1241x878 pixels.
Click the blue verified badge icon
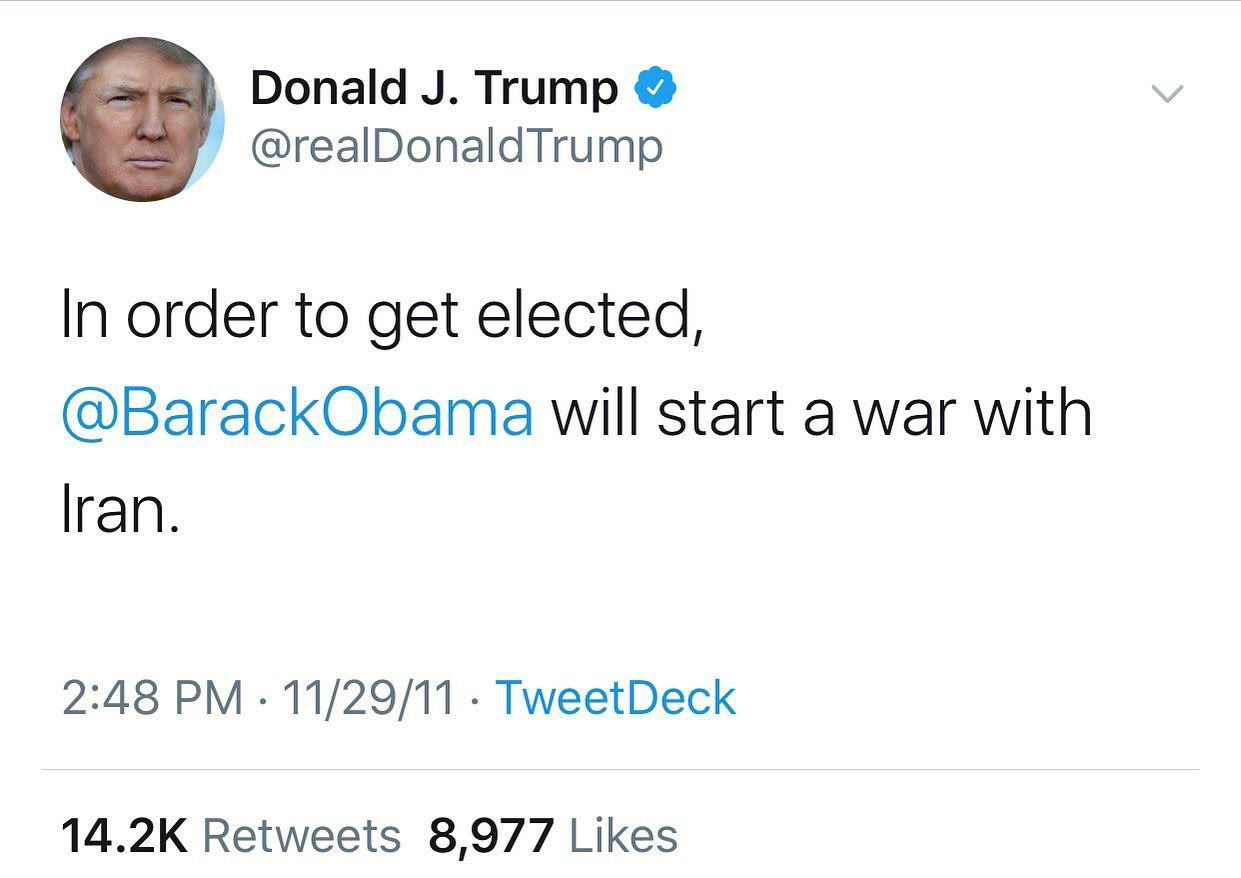[x=656, y=89]
